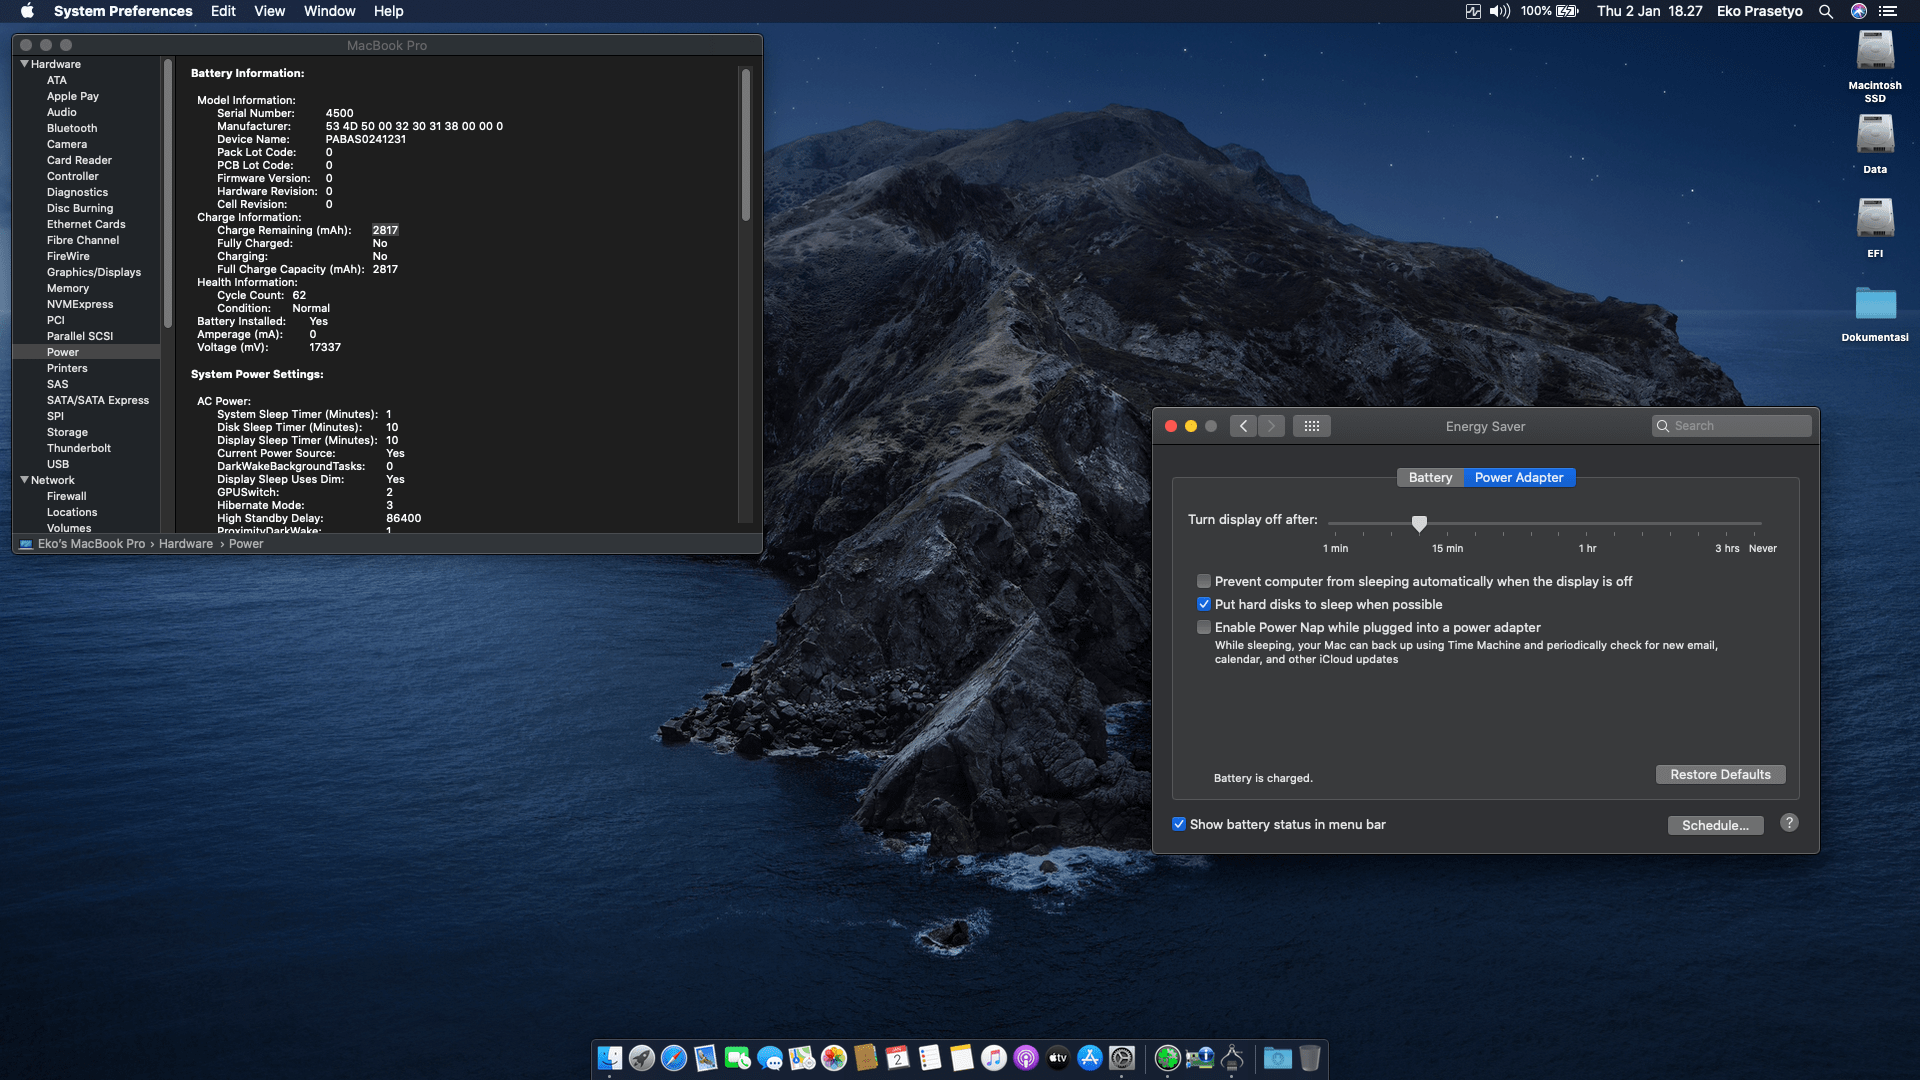Open the Schedule... dialog
The width and height of the screenshot is (1920, 1080).
click(x=1715, y=825)
